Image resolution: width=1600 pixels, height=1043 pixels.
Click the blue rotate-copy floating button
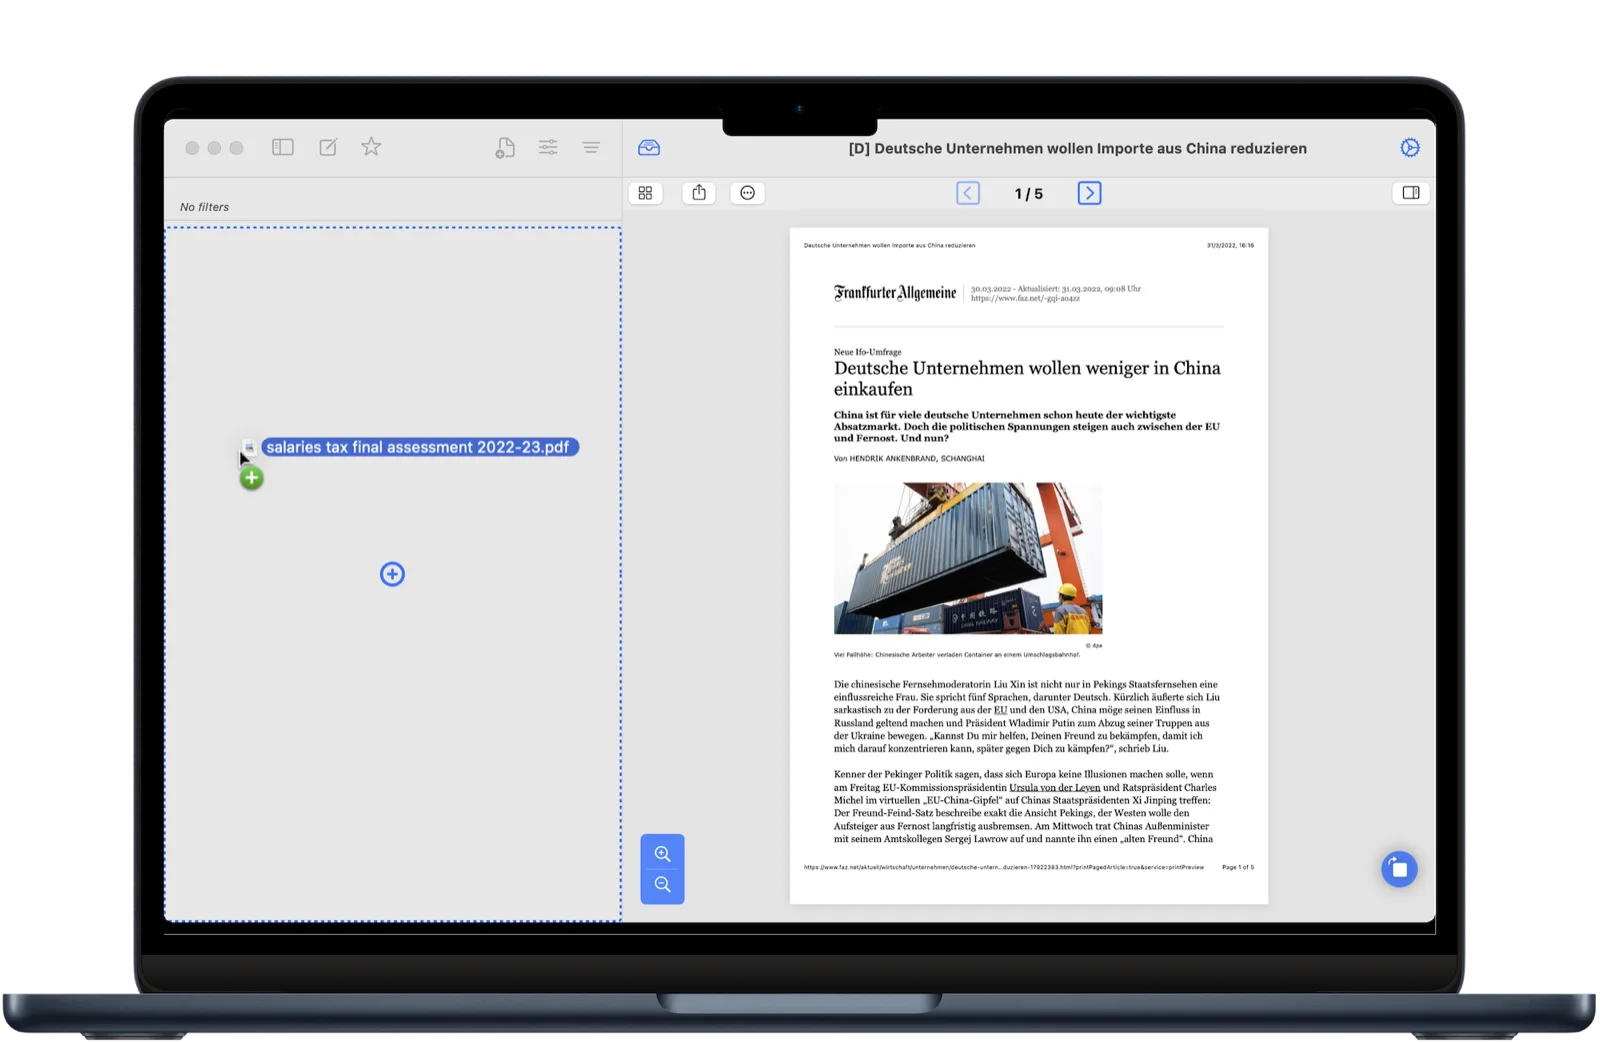pos(1399,869)
